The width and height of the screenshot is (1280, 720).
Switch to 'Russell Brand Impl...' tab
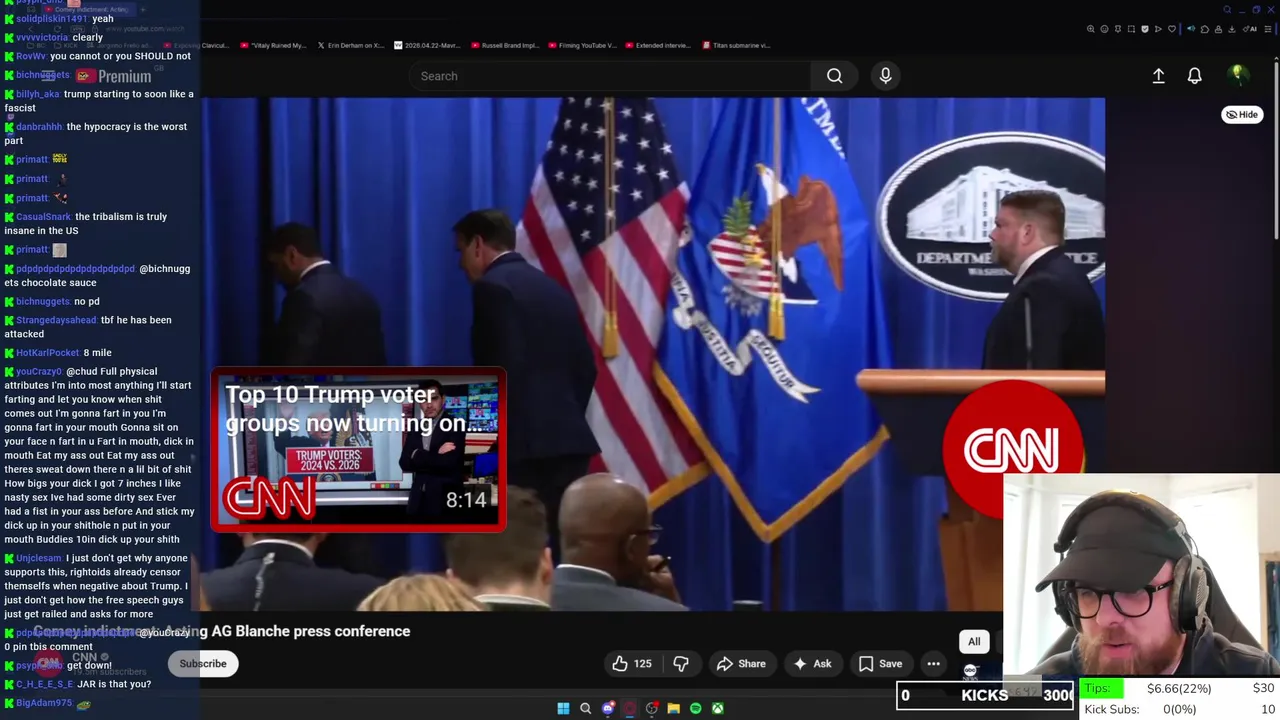(x=504, y=45)
